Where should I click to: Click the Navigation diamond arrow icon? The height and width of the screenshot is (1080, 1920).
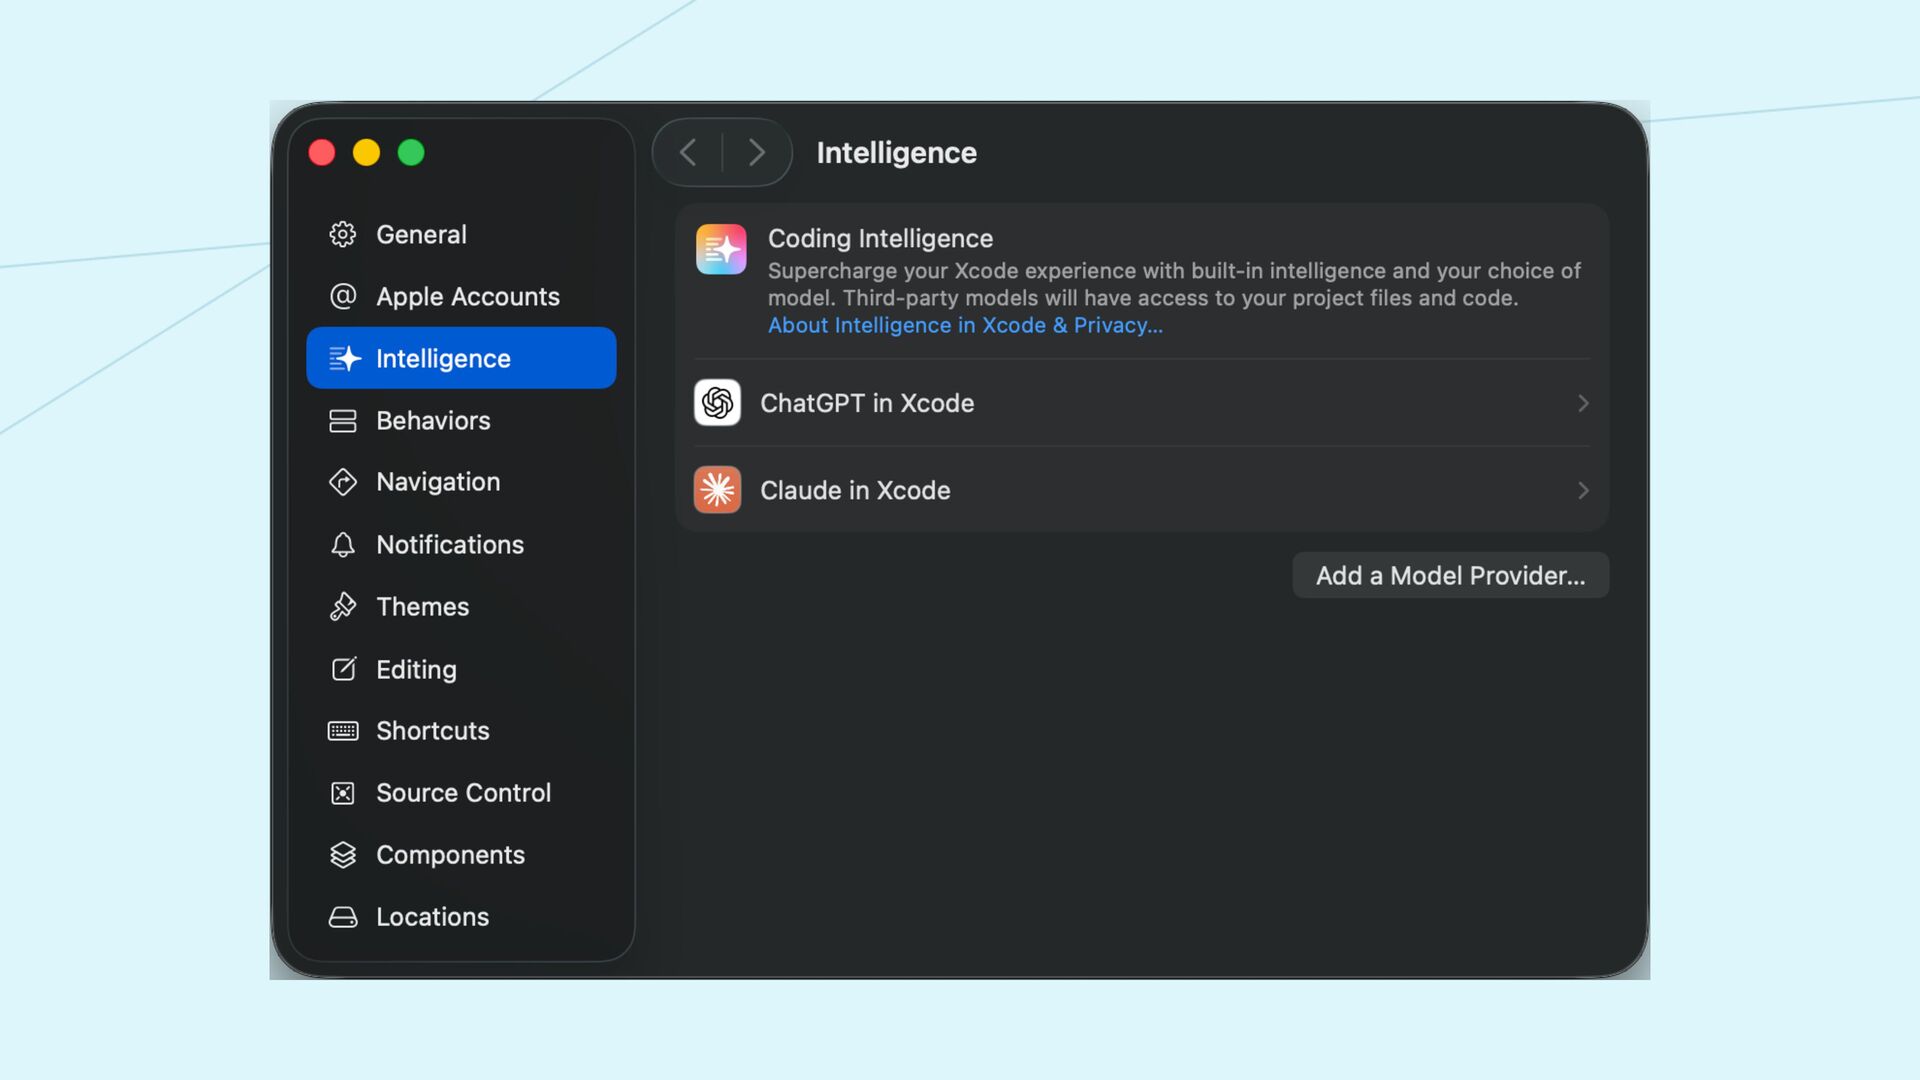343,482
